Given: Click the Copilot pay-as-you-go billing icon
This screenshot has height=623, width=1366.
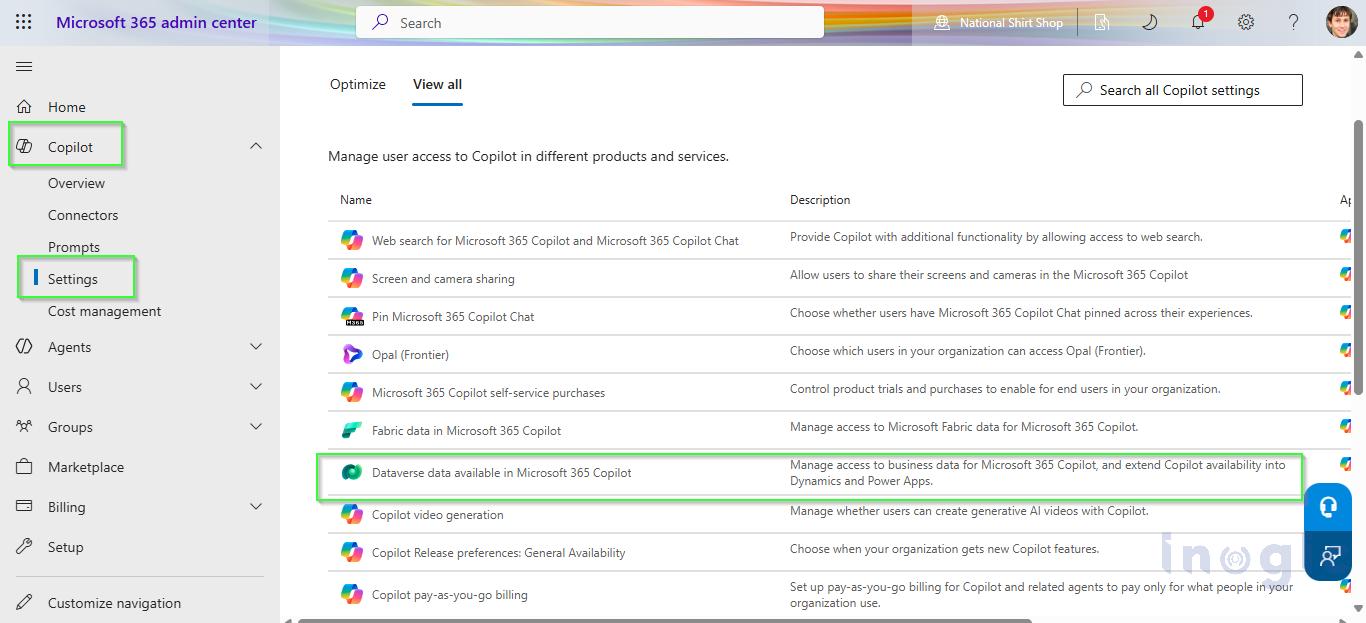Looking at the screenshot, I should [351, 594].
